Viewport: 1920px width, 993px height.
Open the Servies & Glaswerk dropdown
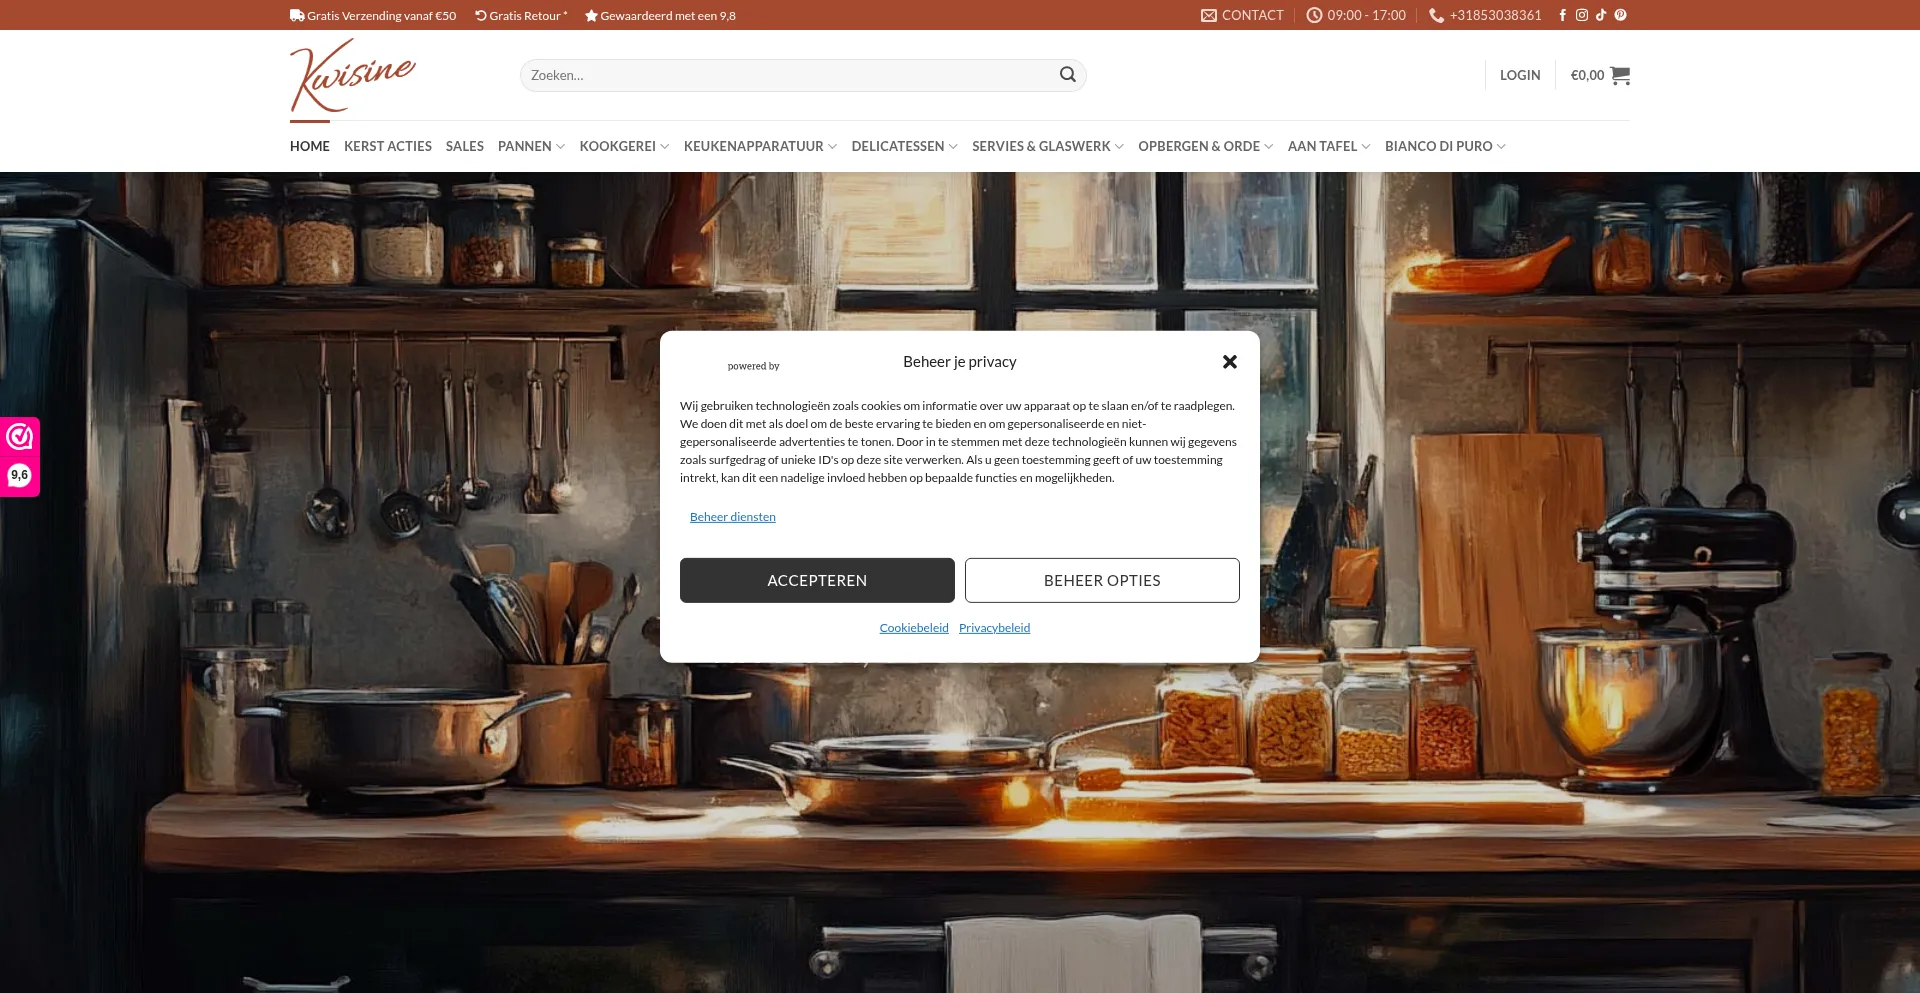click(1047, 146)
